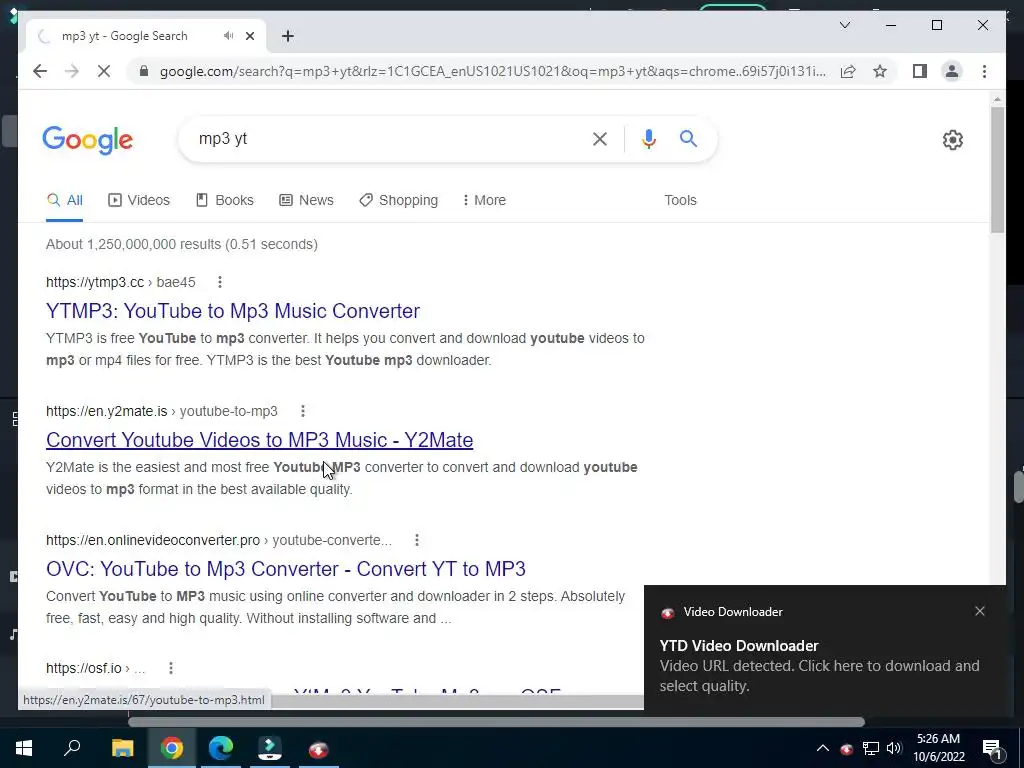Launch Microsoft Edge from taskbar

point(221,748)
